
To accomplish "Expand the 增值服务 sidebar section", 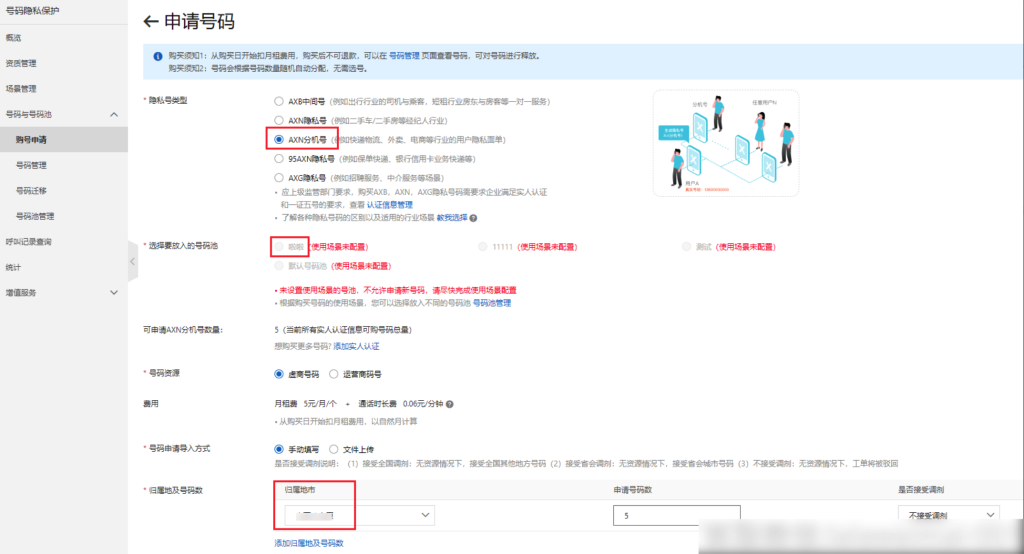I will pyautogui.click(x=114, y=292).
